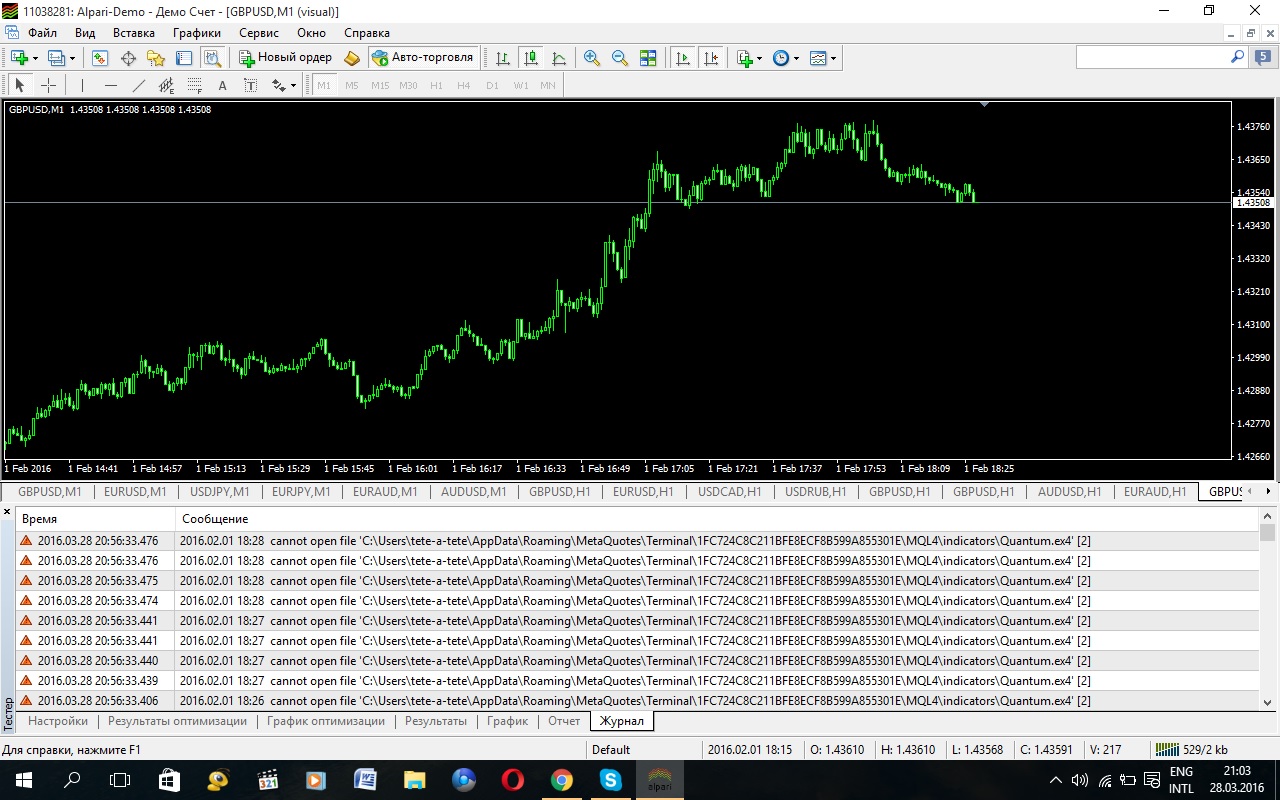Zoom out of the chart
Viewport: 1280px width, 800px height.
(620, 58)
